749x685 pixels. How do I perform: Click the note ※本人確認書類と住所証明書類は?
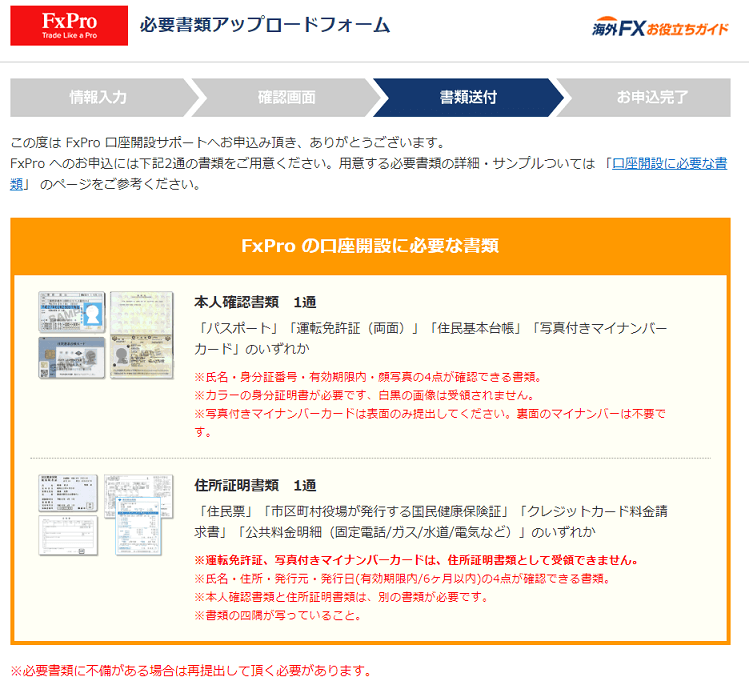tap(341, 597)
